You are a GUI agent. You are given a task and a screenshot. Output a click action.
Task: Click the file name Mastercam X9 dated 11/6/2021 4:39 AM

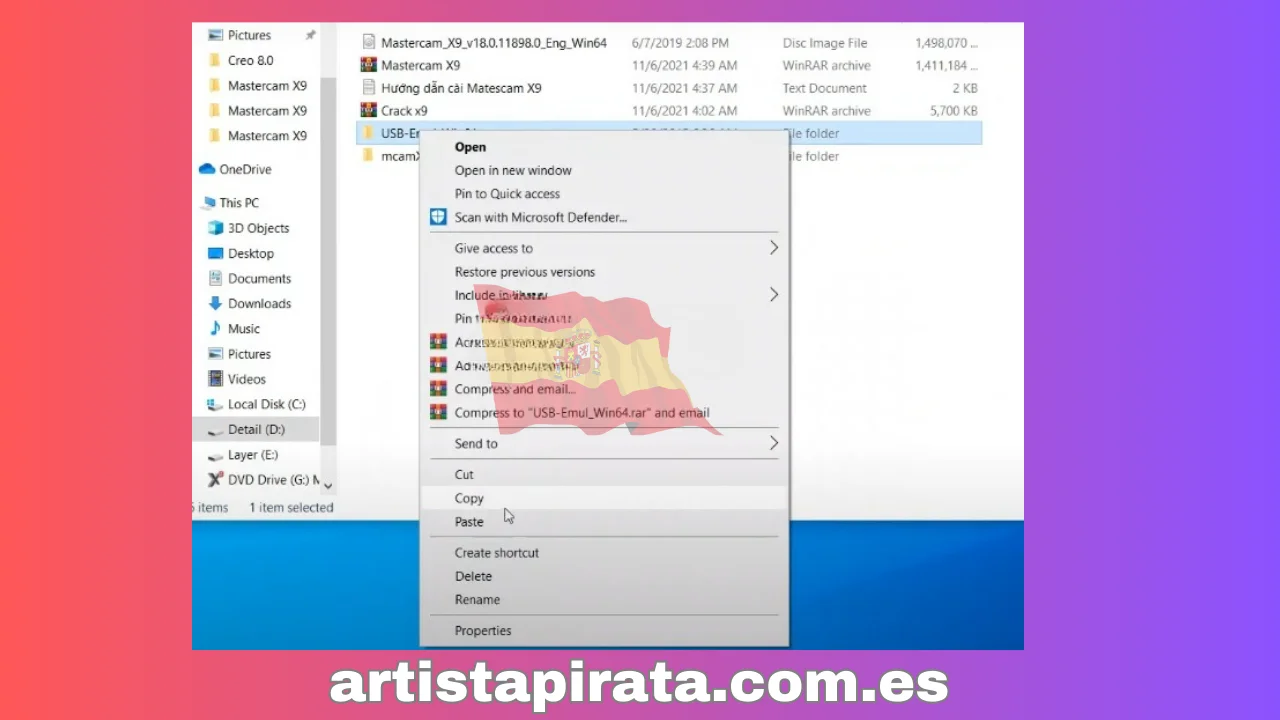point(420,65)
